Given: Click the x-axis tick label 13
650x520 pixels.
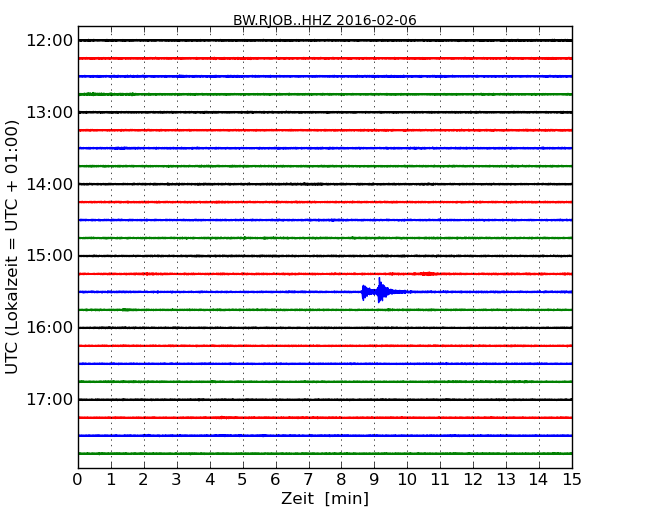Looking at the screenshot, I should pyautogui.click(x=506, y=479).
